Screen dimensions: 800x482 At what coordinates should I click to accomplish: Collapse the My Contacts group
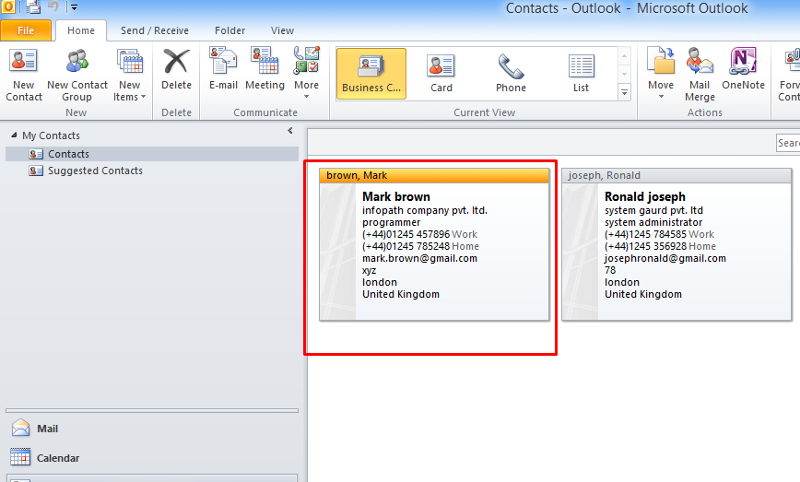point(14,135)
